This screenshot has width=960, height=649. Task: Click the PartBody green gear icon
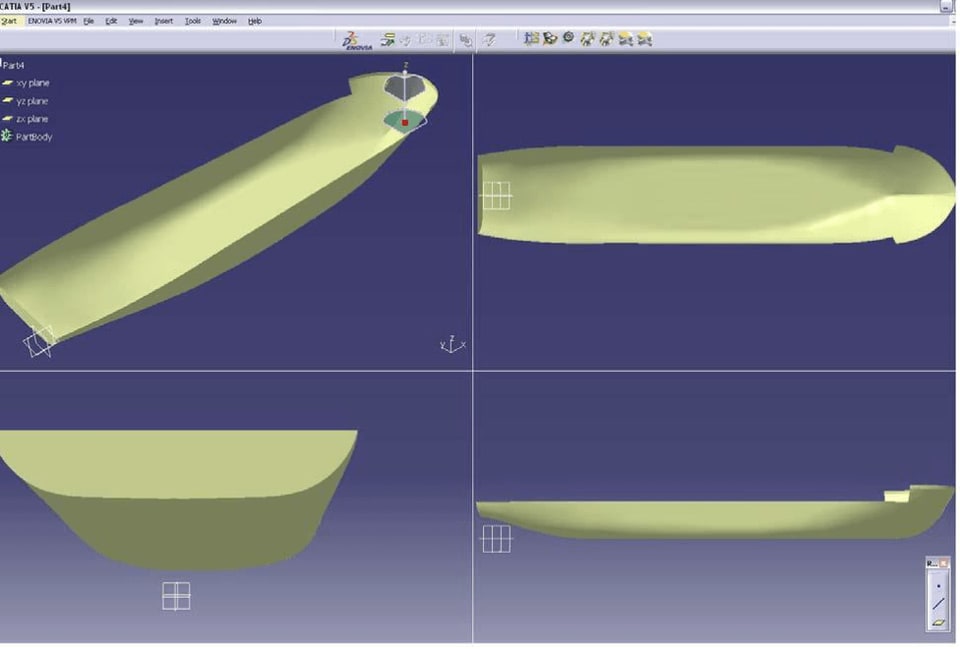(x=7, y=136)
